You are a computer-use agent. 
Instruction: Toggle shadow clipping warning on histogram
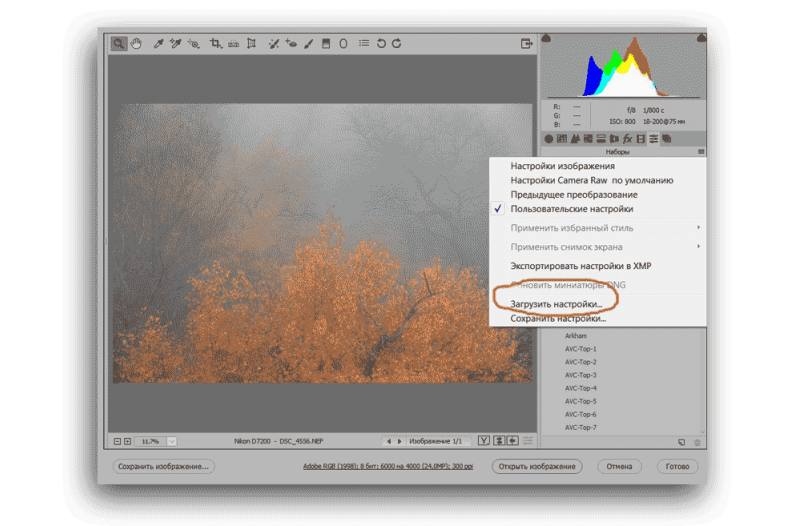(546, 38)
